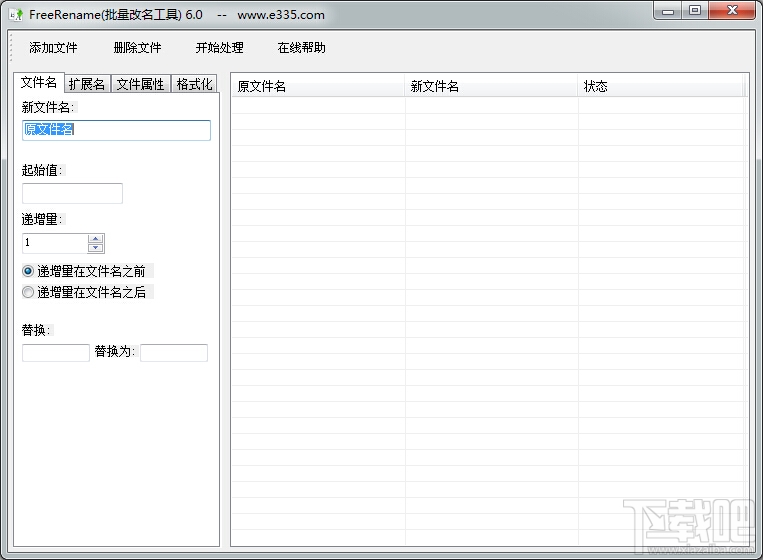Click the 状态 column header
The width and height of the screenshot is (763, 560).
[660, 86]
